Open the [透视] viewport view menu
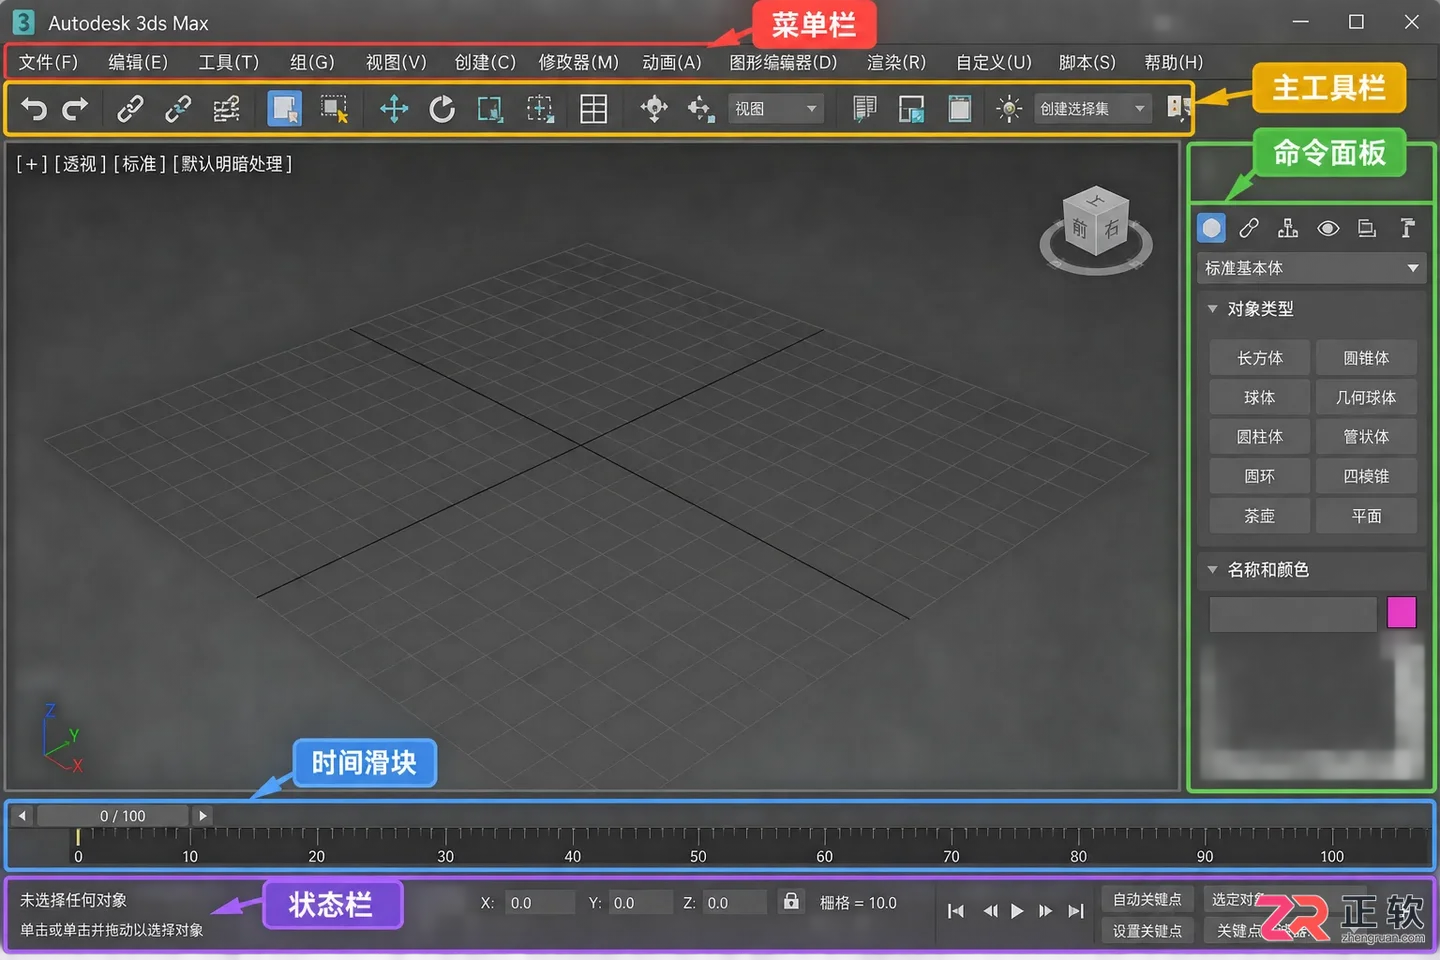1440x960 pixels. [x=80, y=164]
